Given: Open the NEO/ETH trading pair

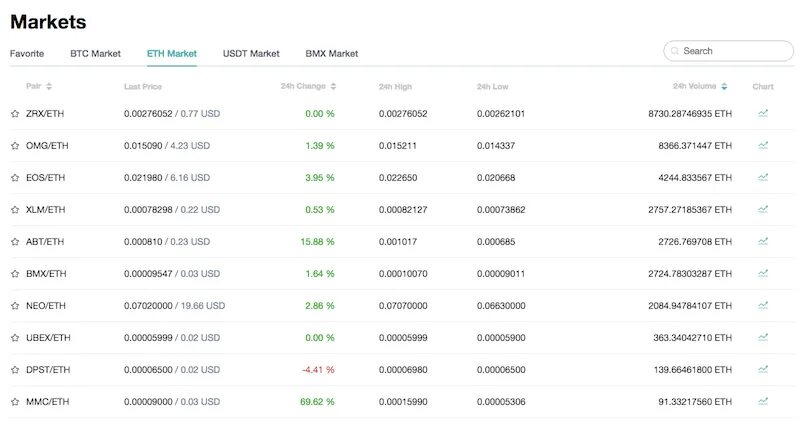Looking at the screenshot, I should coord(46,306).
